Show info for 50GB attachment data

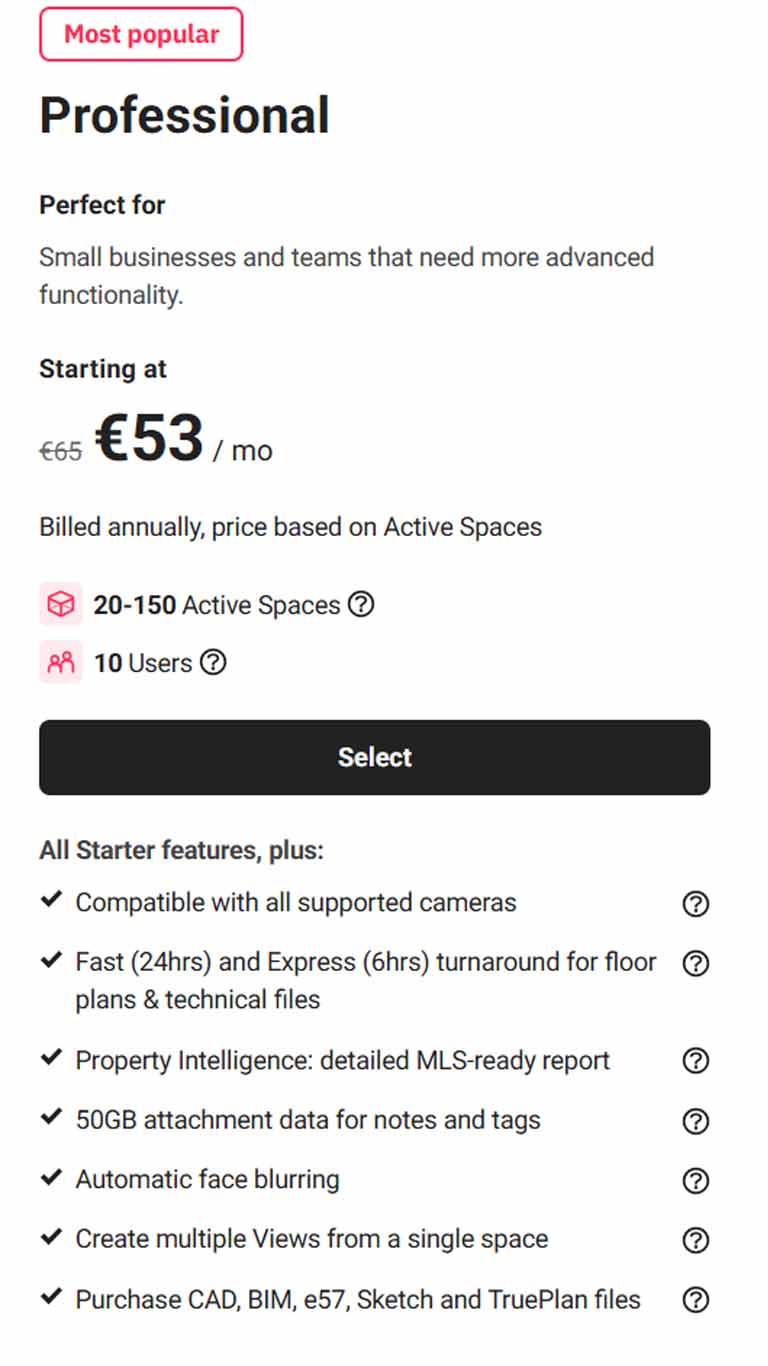[695, 1121]
